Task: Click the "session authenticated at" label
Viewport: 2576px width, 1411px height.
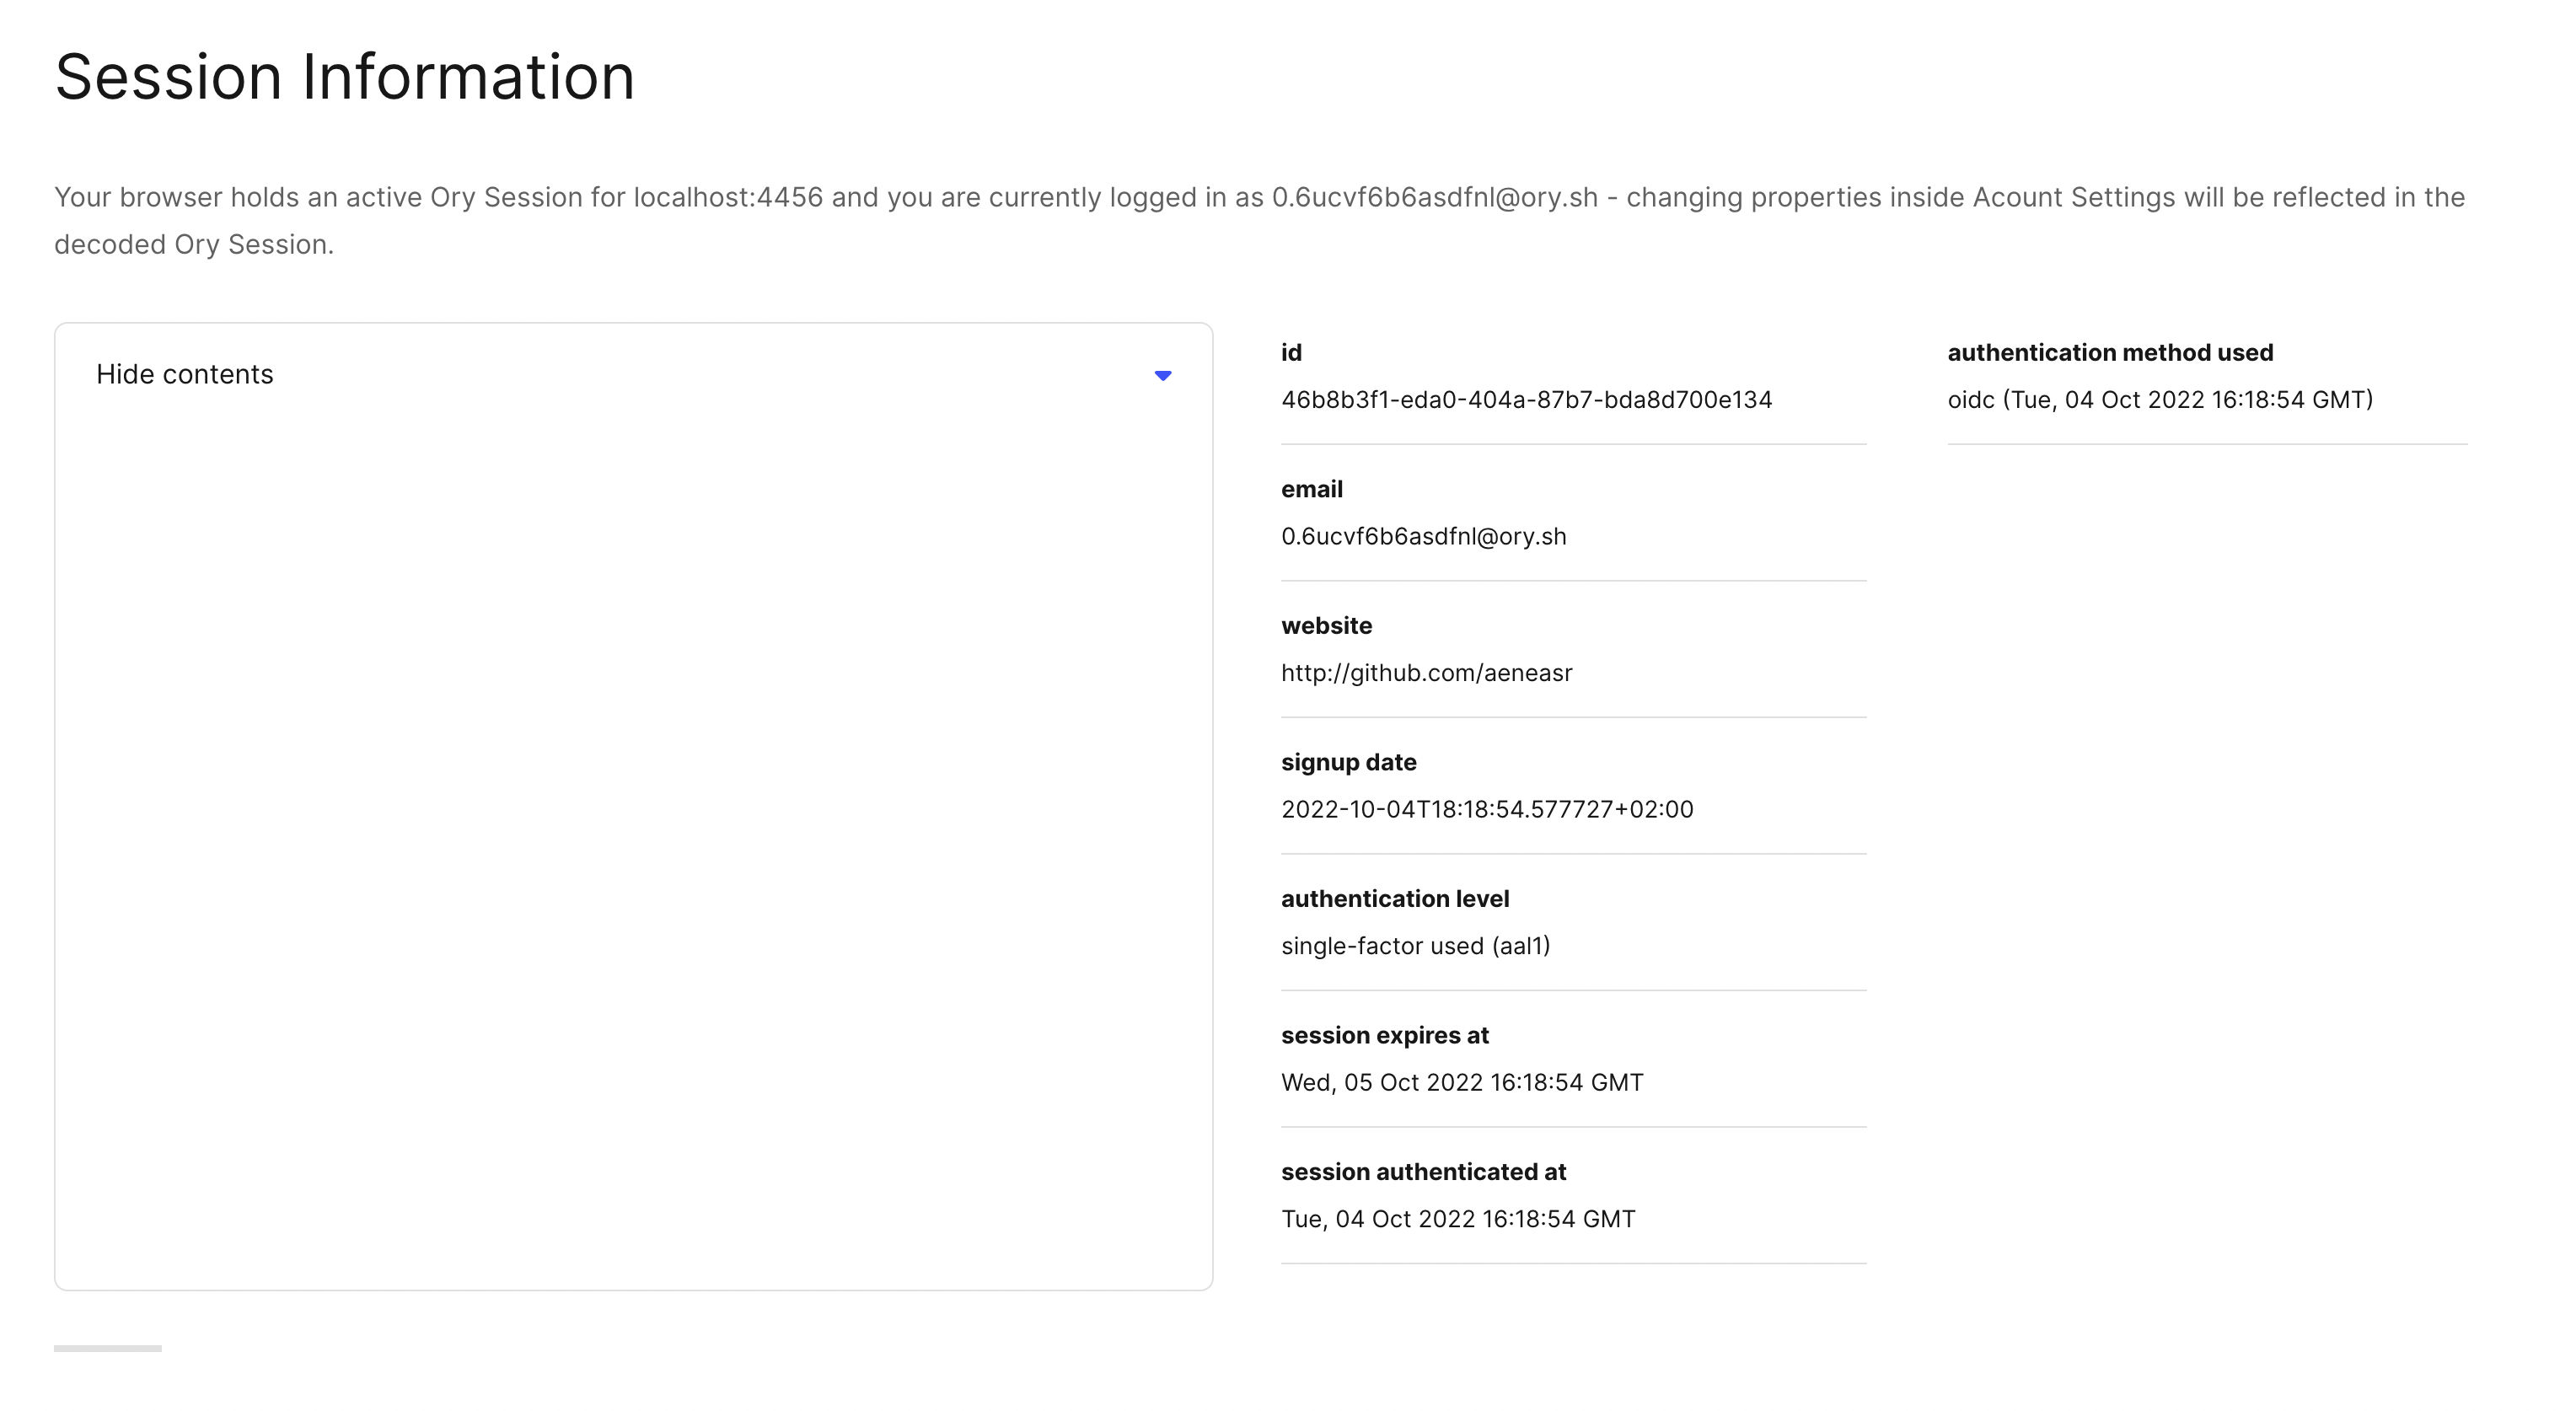Action: 1424,1171
